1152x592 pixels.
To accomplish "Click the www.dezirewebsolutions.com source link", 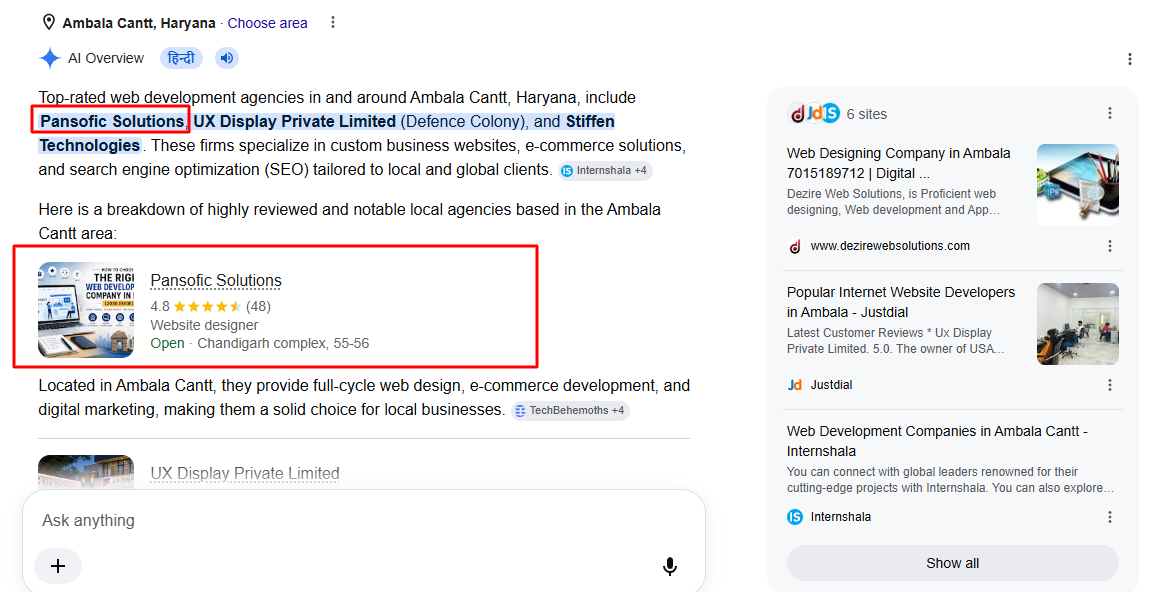I will coord(890,246).
